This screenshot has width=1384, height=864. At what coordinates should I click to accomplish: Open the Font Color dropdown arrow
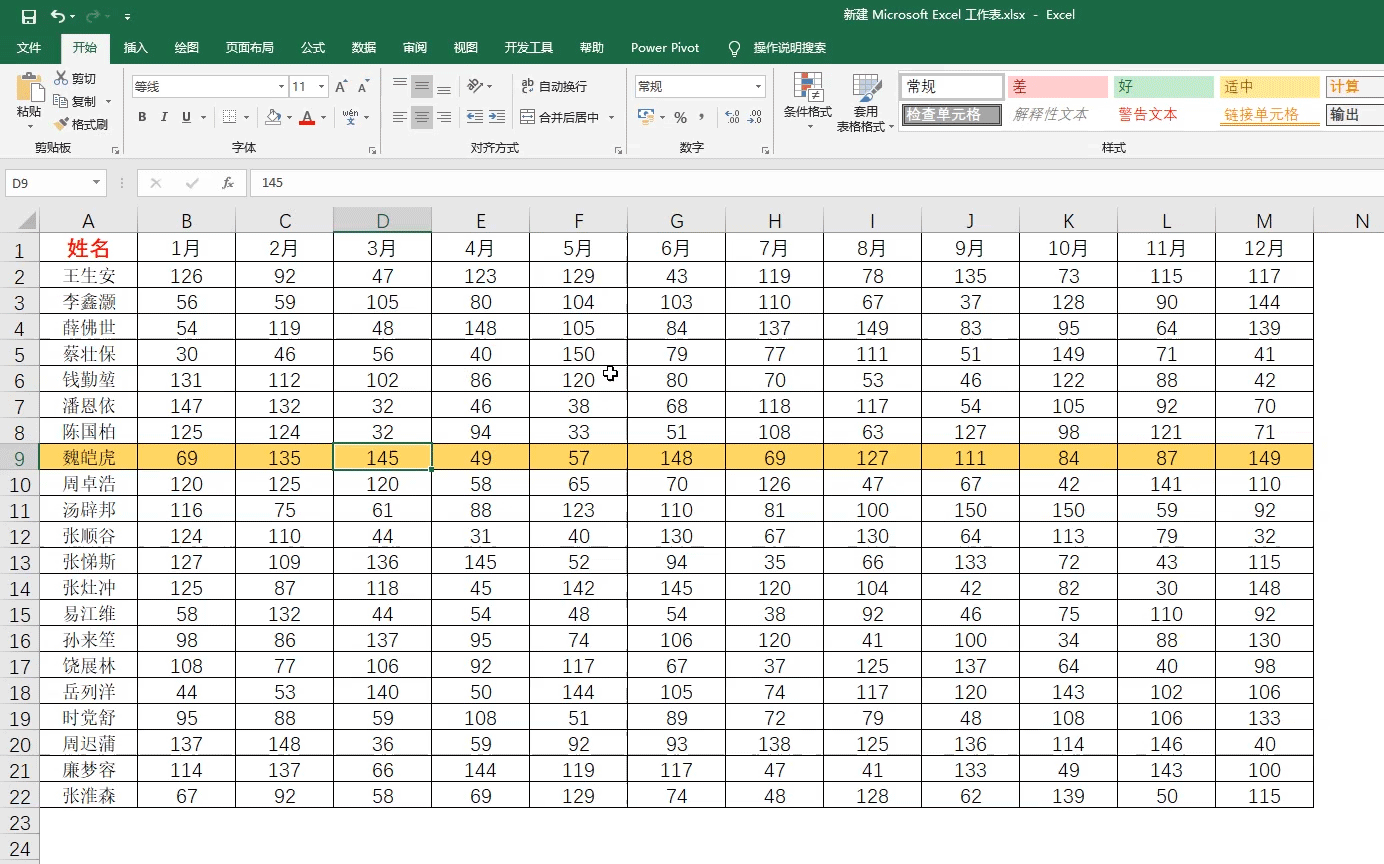[x=324, y=117]
